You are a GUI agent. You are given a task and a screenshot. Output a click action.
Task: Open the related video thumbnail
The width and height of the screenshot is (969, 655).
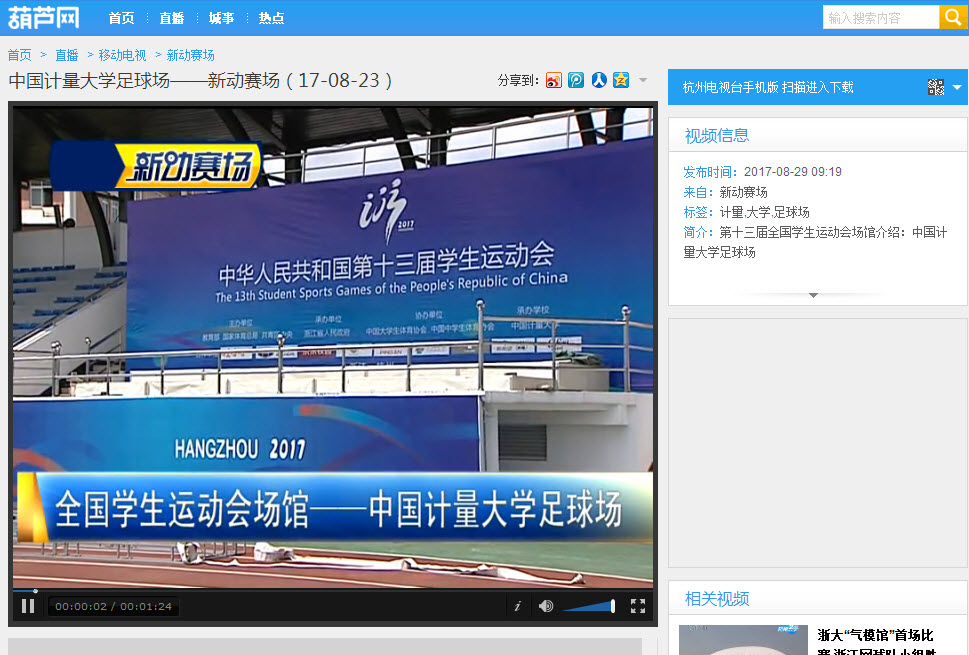tap(742, 640)
